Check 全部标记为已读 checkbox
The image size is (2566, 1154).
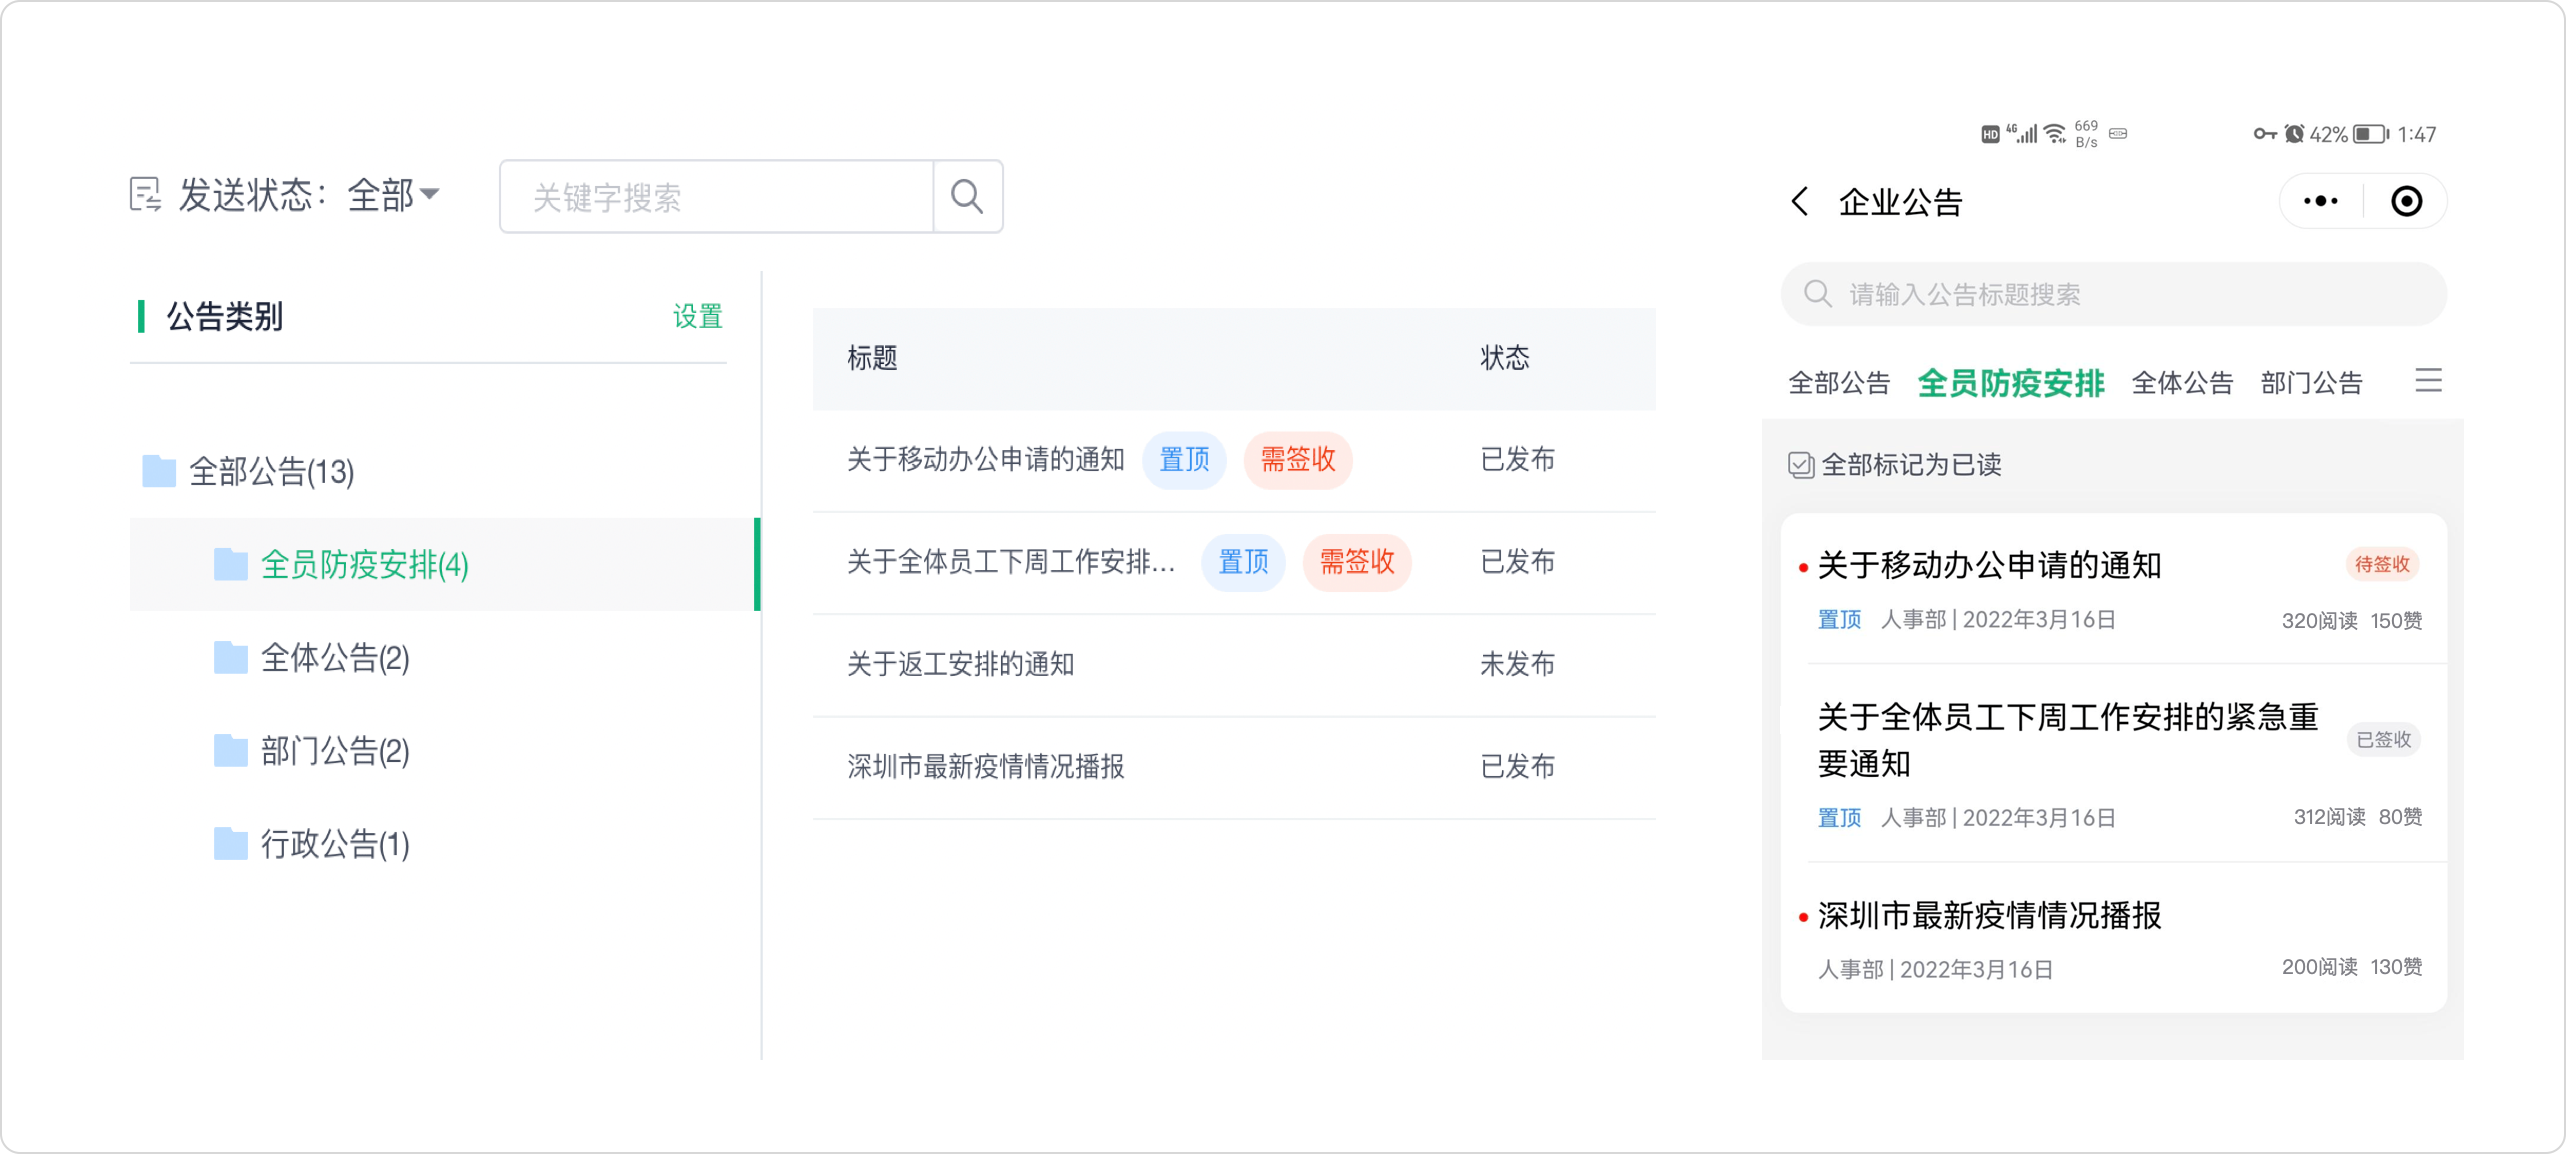1801,465
